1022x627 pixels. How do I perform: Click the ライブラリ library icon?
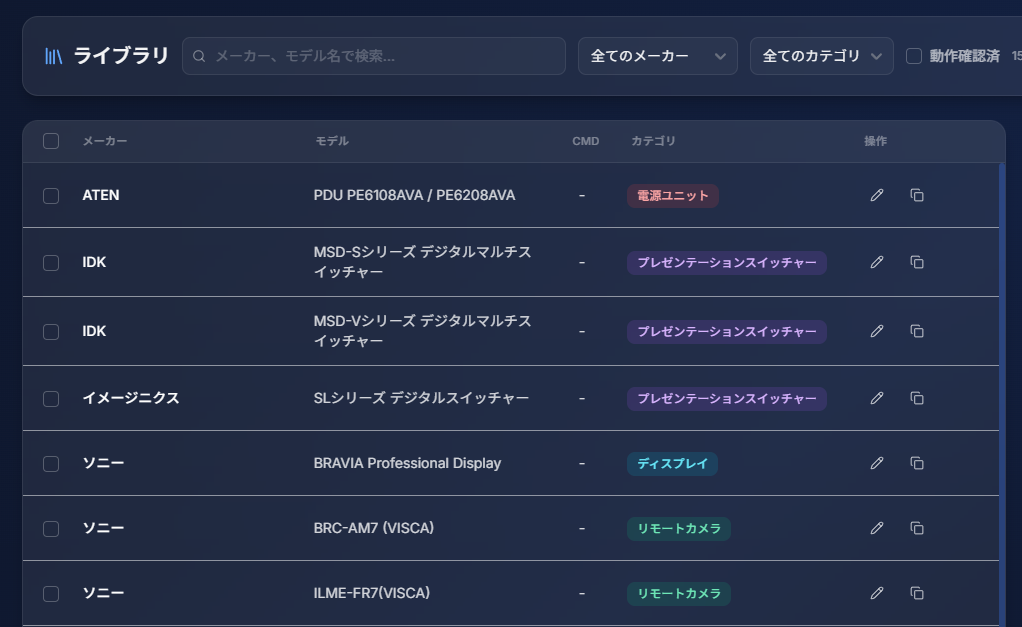[53, 56]
